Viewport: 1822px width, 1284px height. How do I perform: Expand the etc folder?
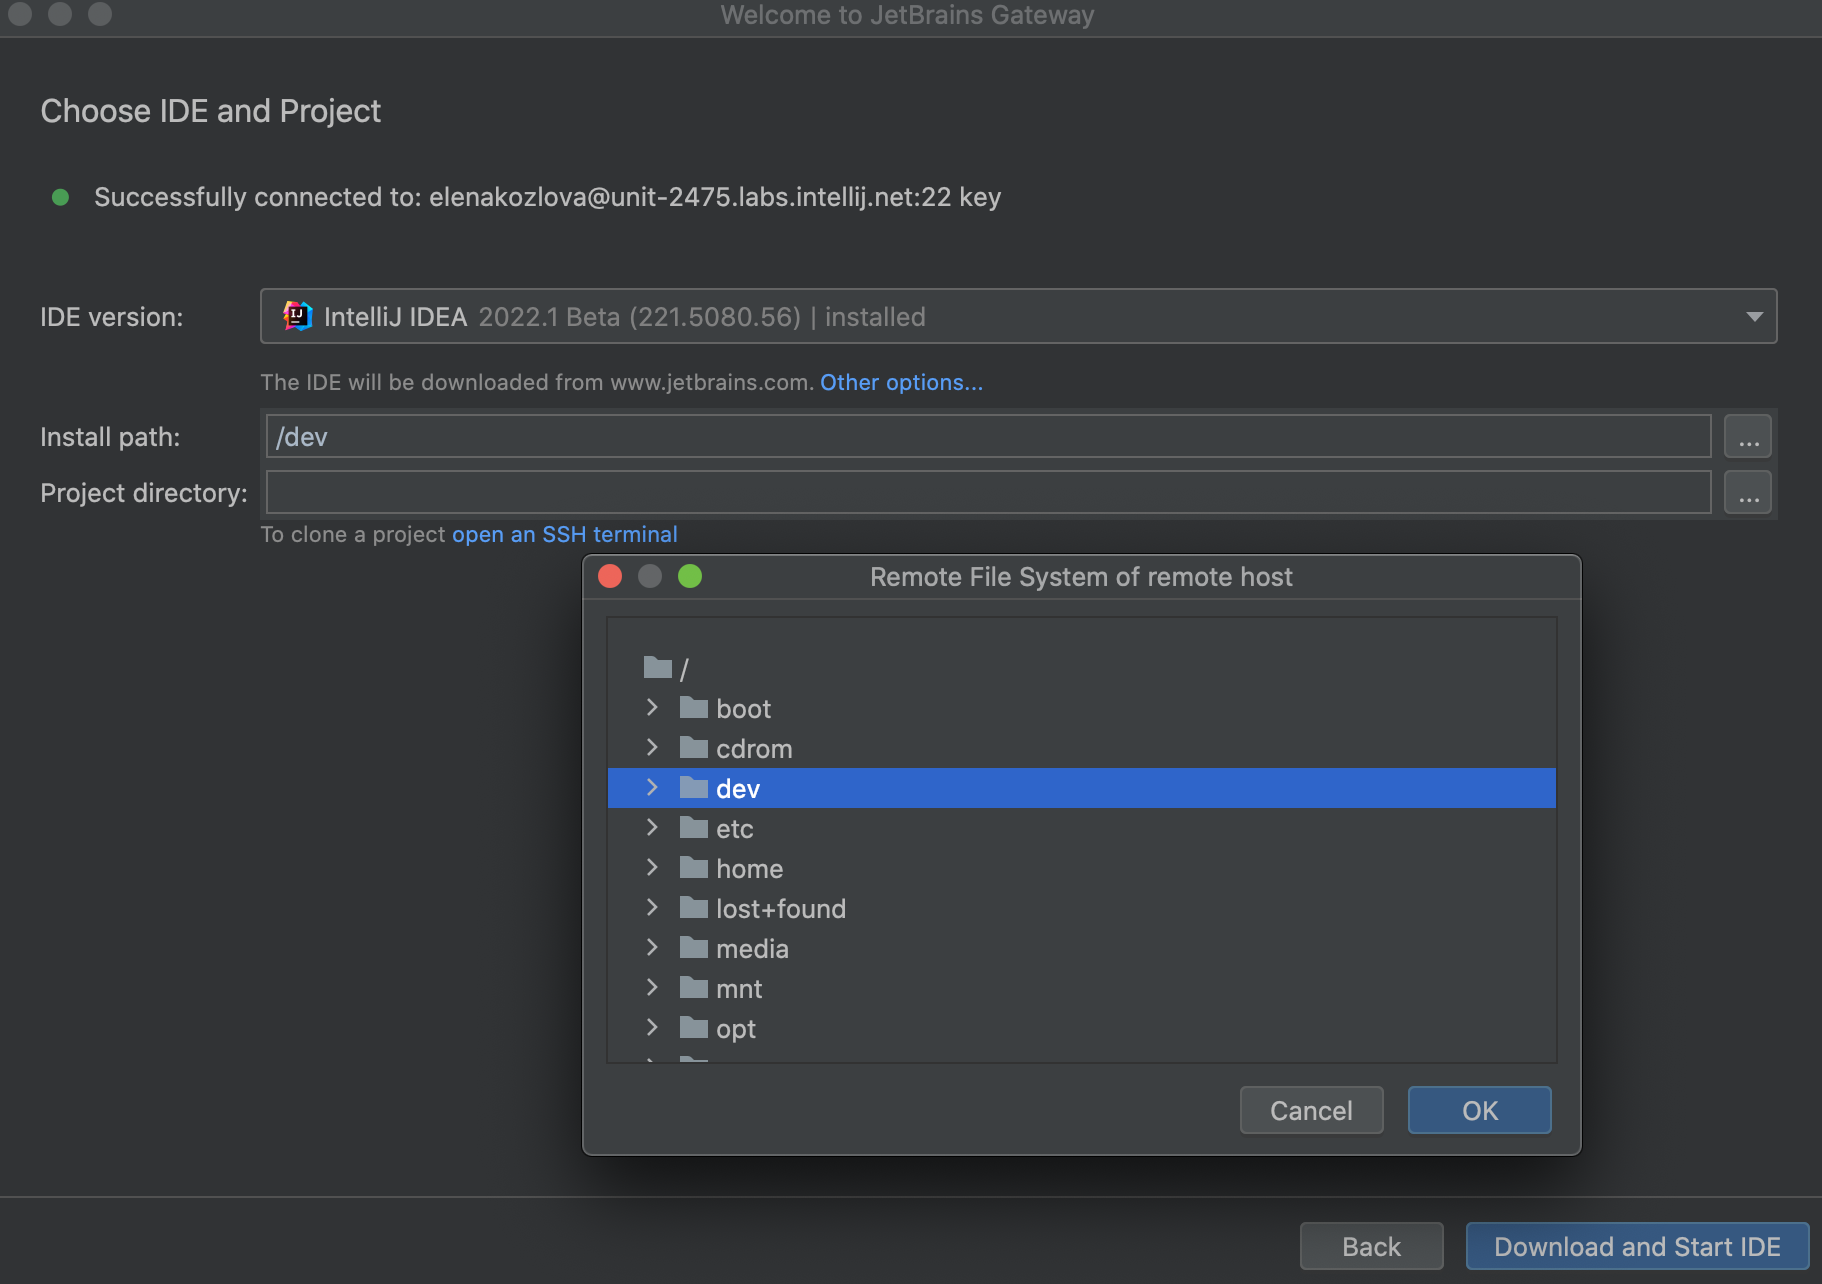pyautogui.click(x=653, y=827)
